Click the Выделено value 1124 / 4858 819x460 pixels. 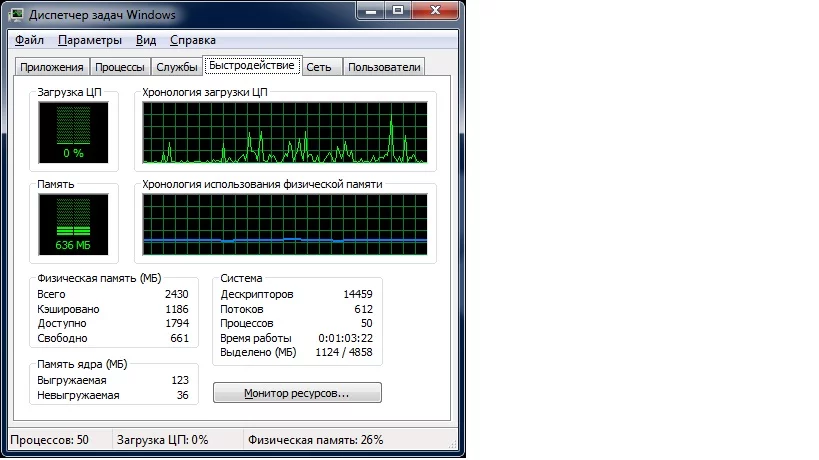[344, 352]
